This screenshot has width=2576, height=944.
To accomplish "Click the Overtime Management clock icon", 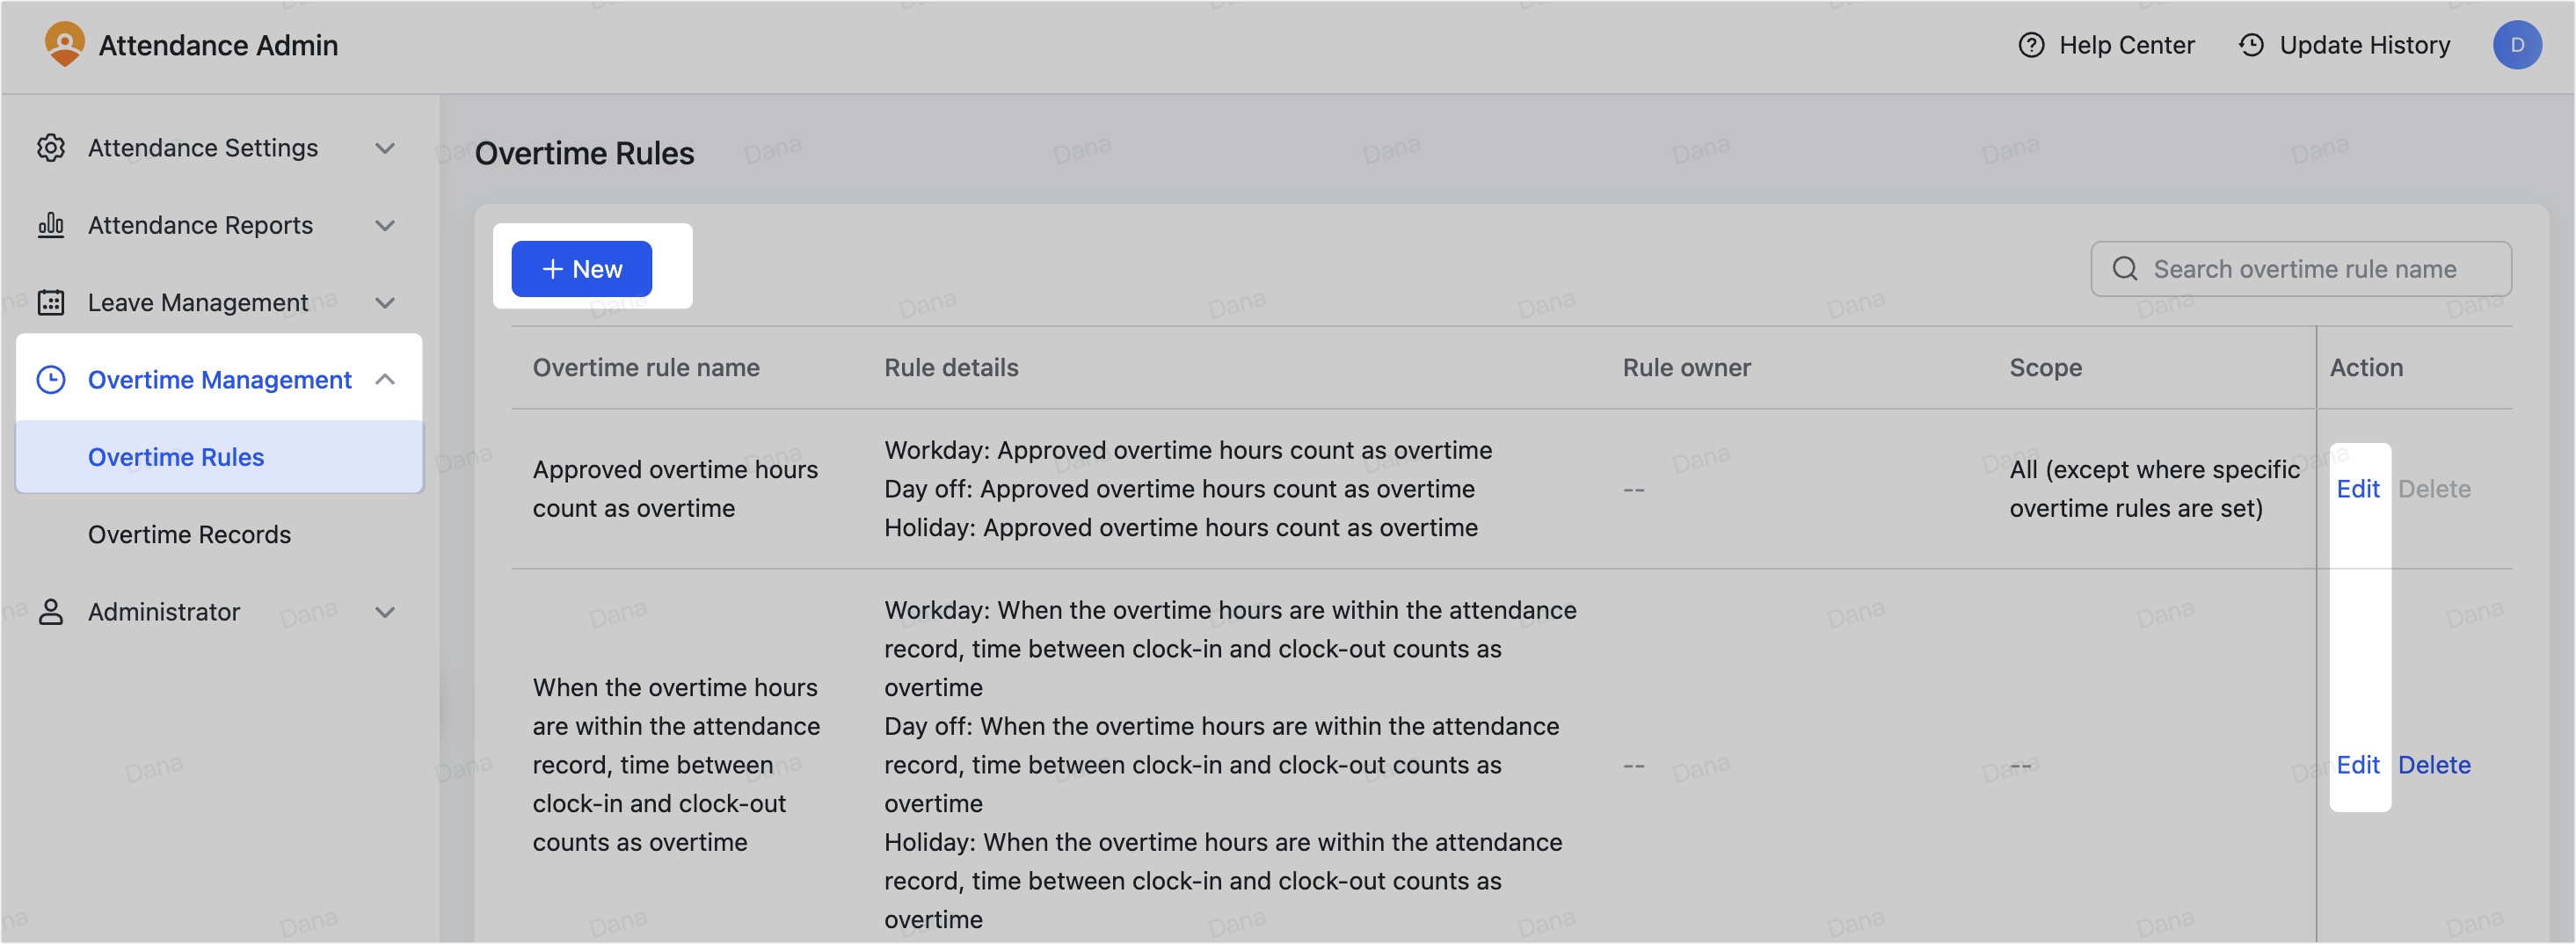I will click(x=51, y=380).
